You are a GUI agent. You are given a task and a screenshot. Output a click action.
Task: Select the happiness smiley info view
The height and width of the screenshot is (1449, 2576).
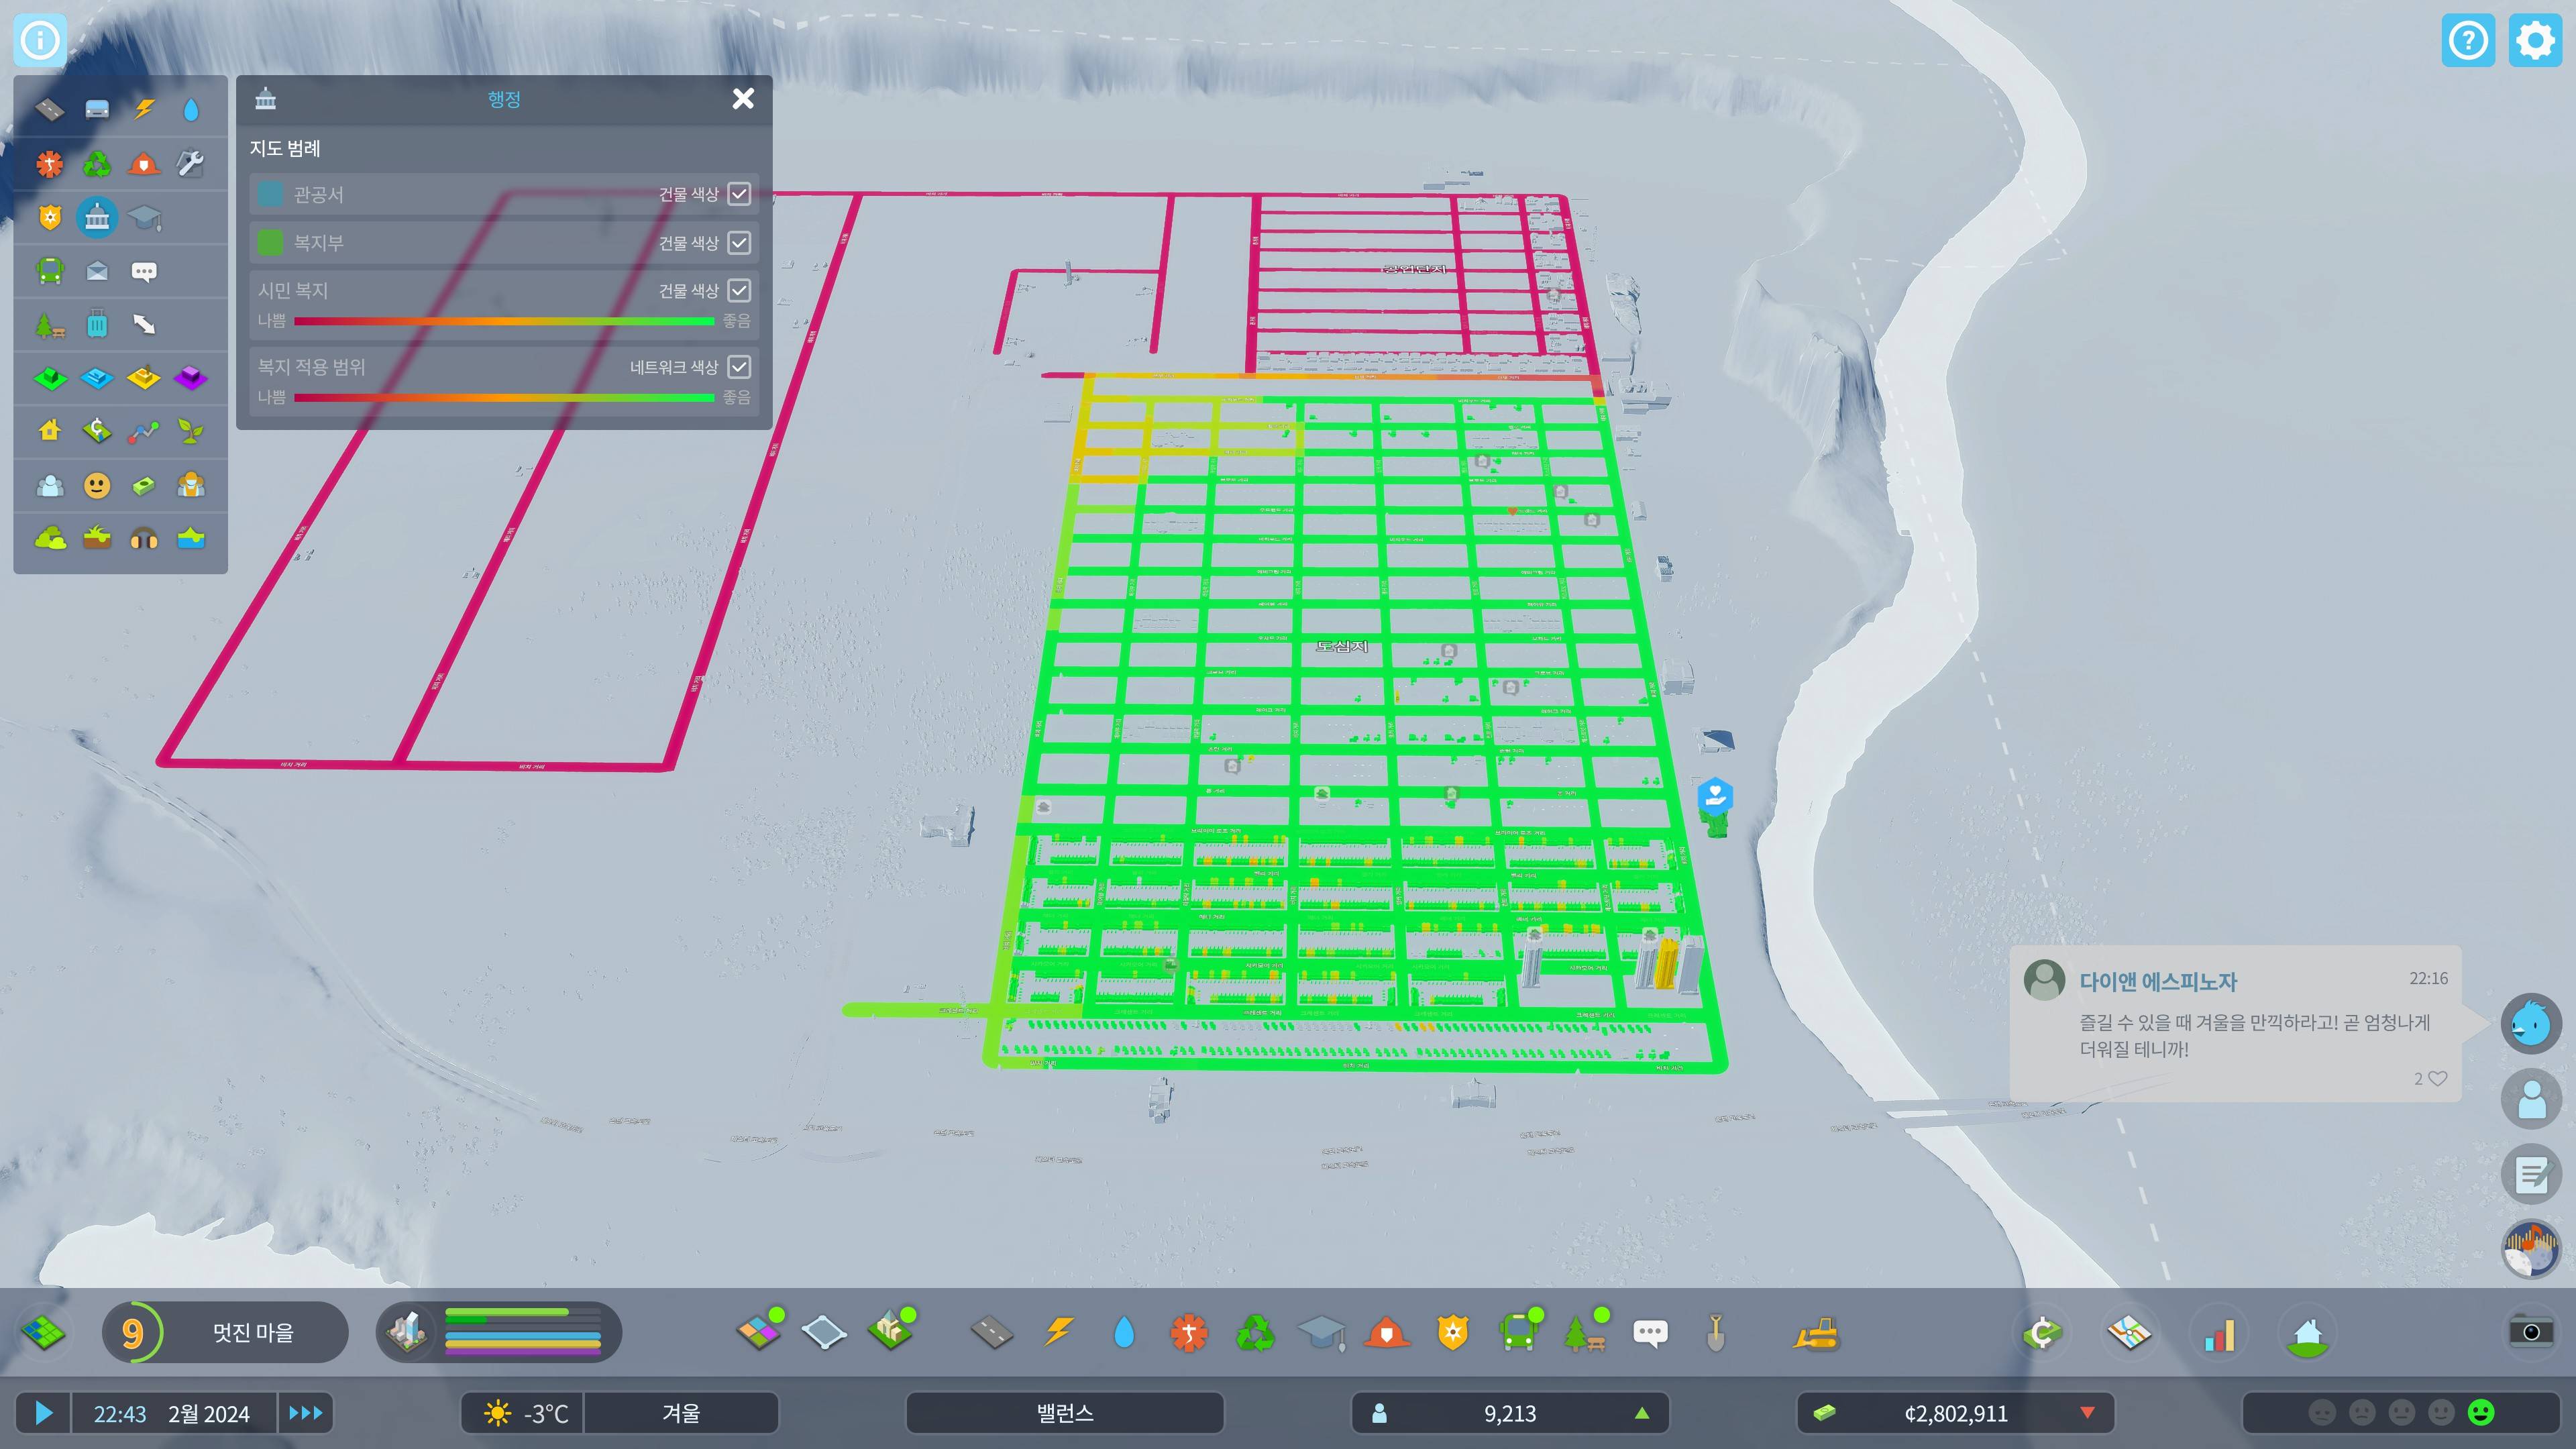[x=97, y=485]
